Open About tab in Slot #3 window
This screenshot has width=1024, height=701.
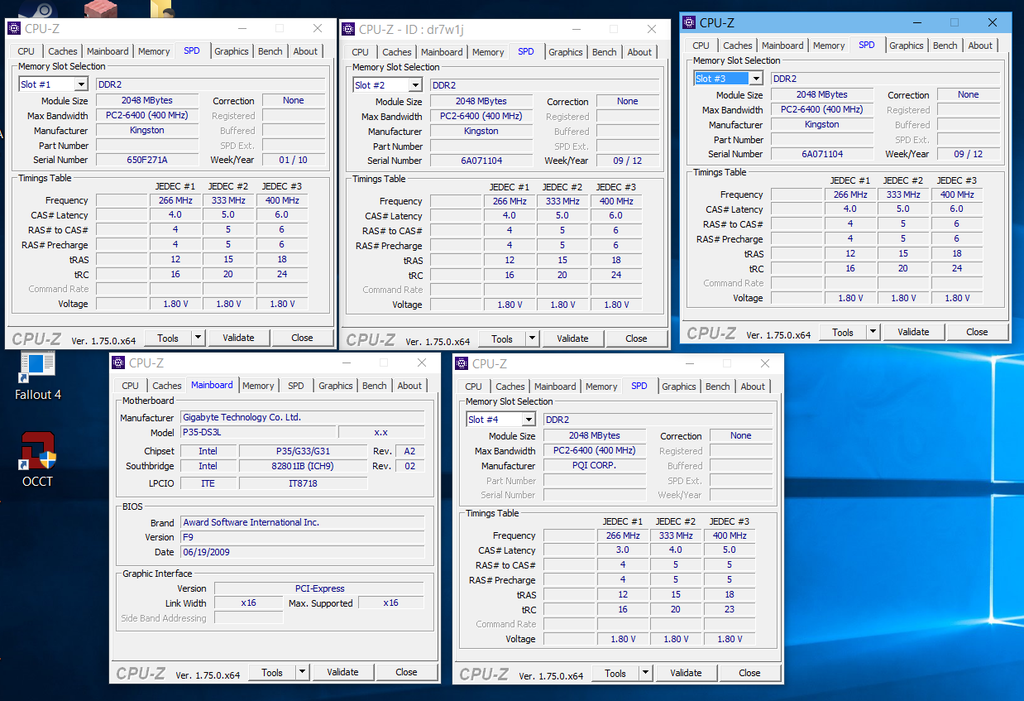(x=980, y=45)
